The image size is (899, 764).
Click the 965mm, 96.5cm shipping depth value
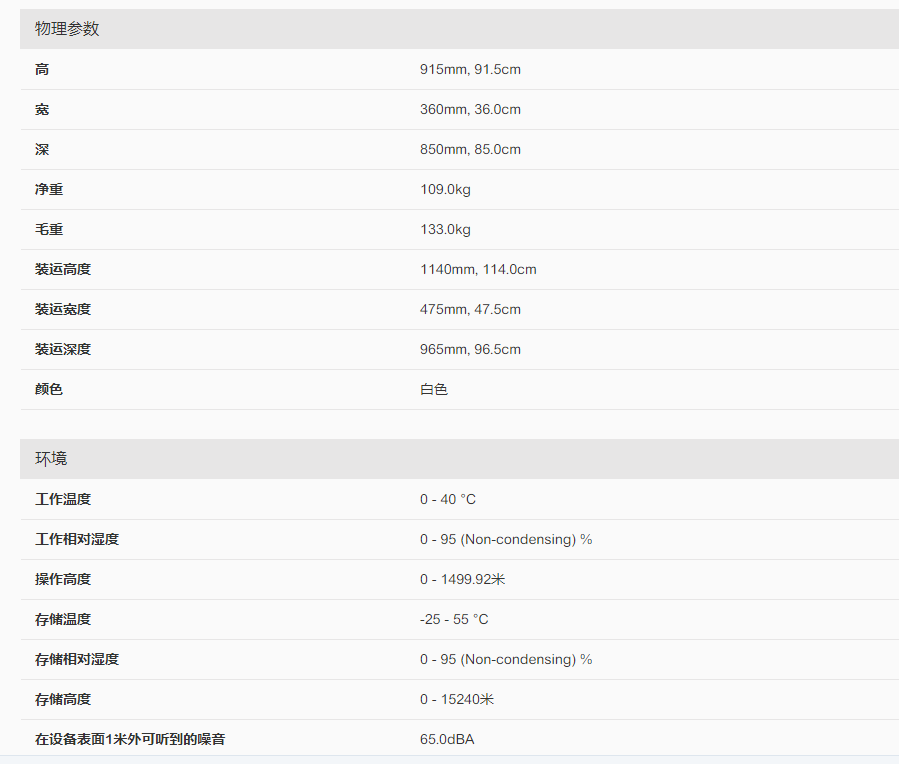click(x=470, y=350)
